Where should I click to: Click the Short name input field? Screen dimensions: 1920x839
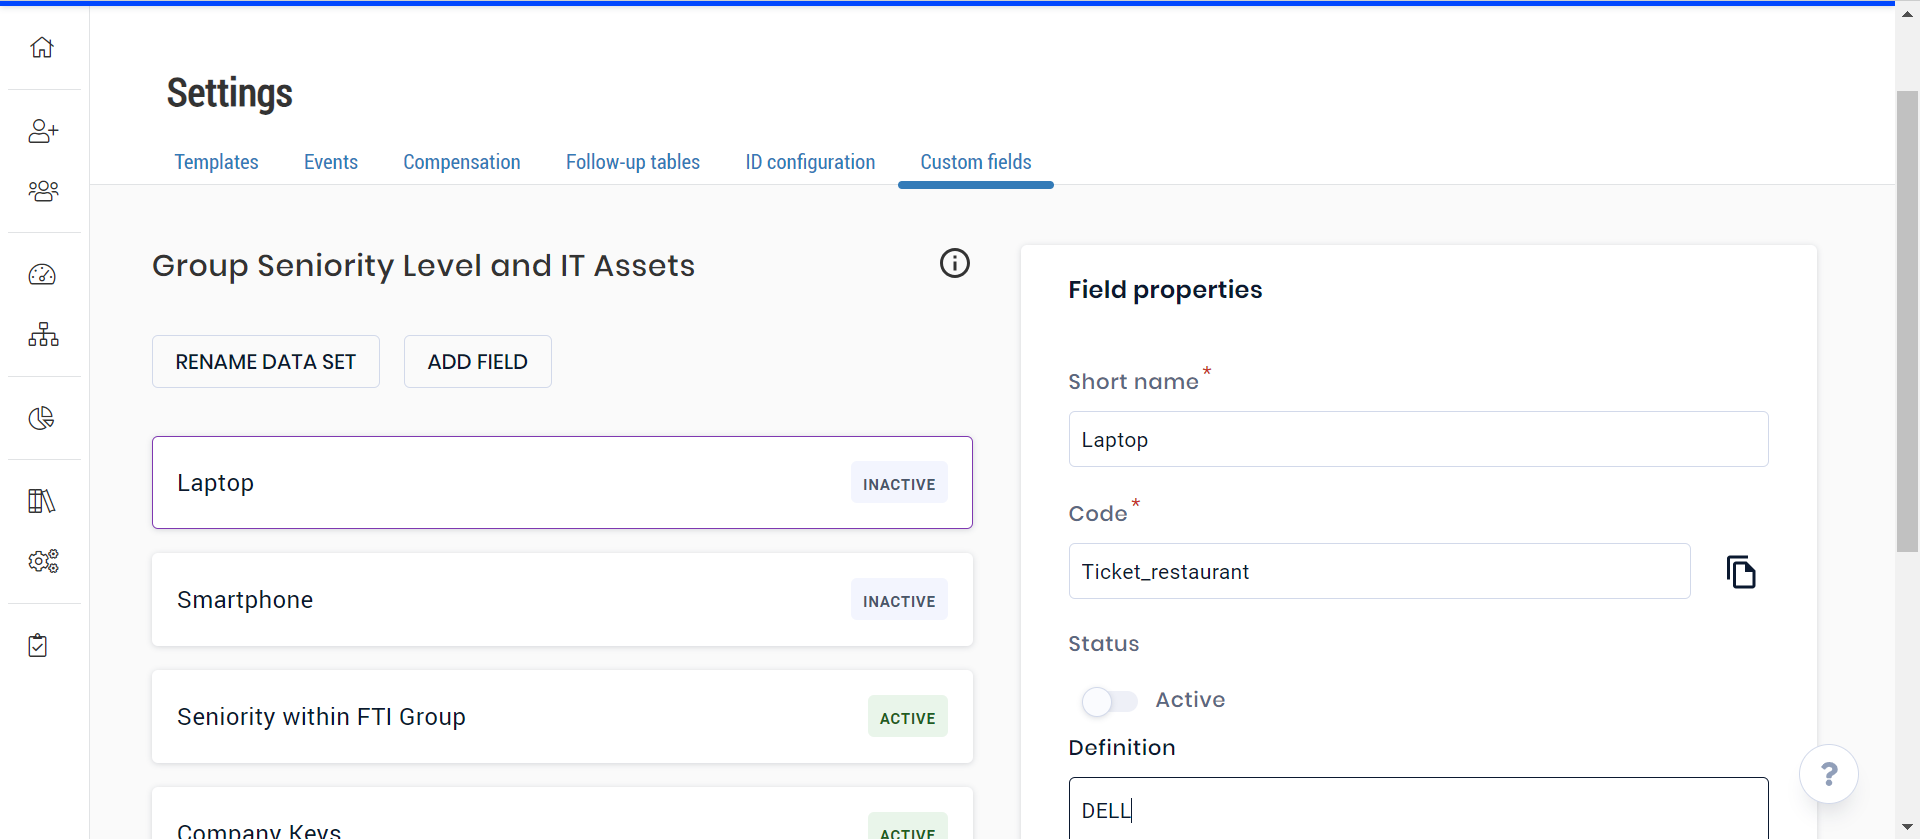(x=1417, y=440)
